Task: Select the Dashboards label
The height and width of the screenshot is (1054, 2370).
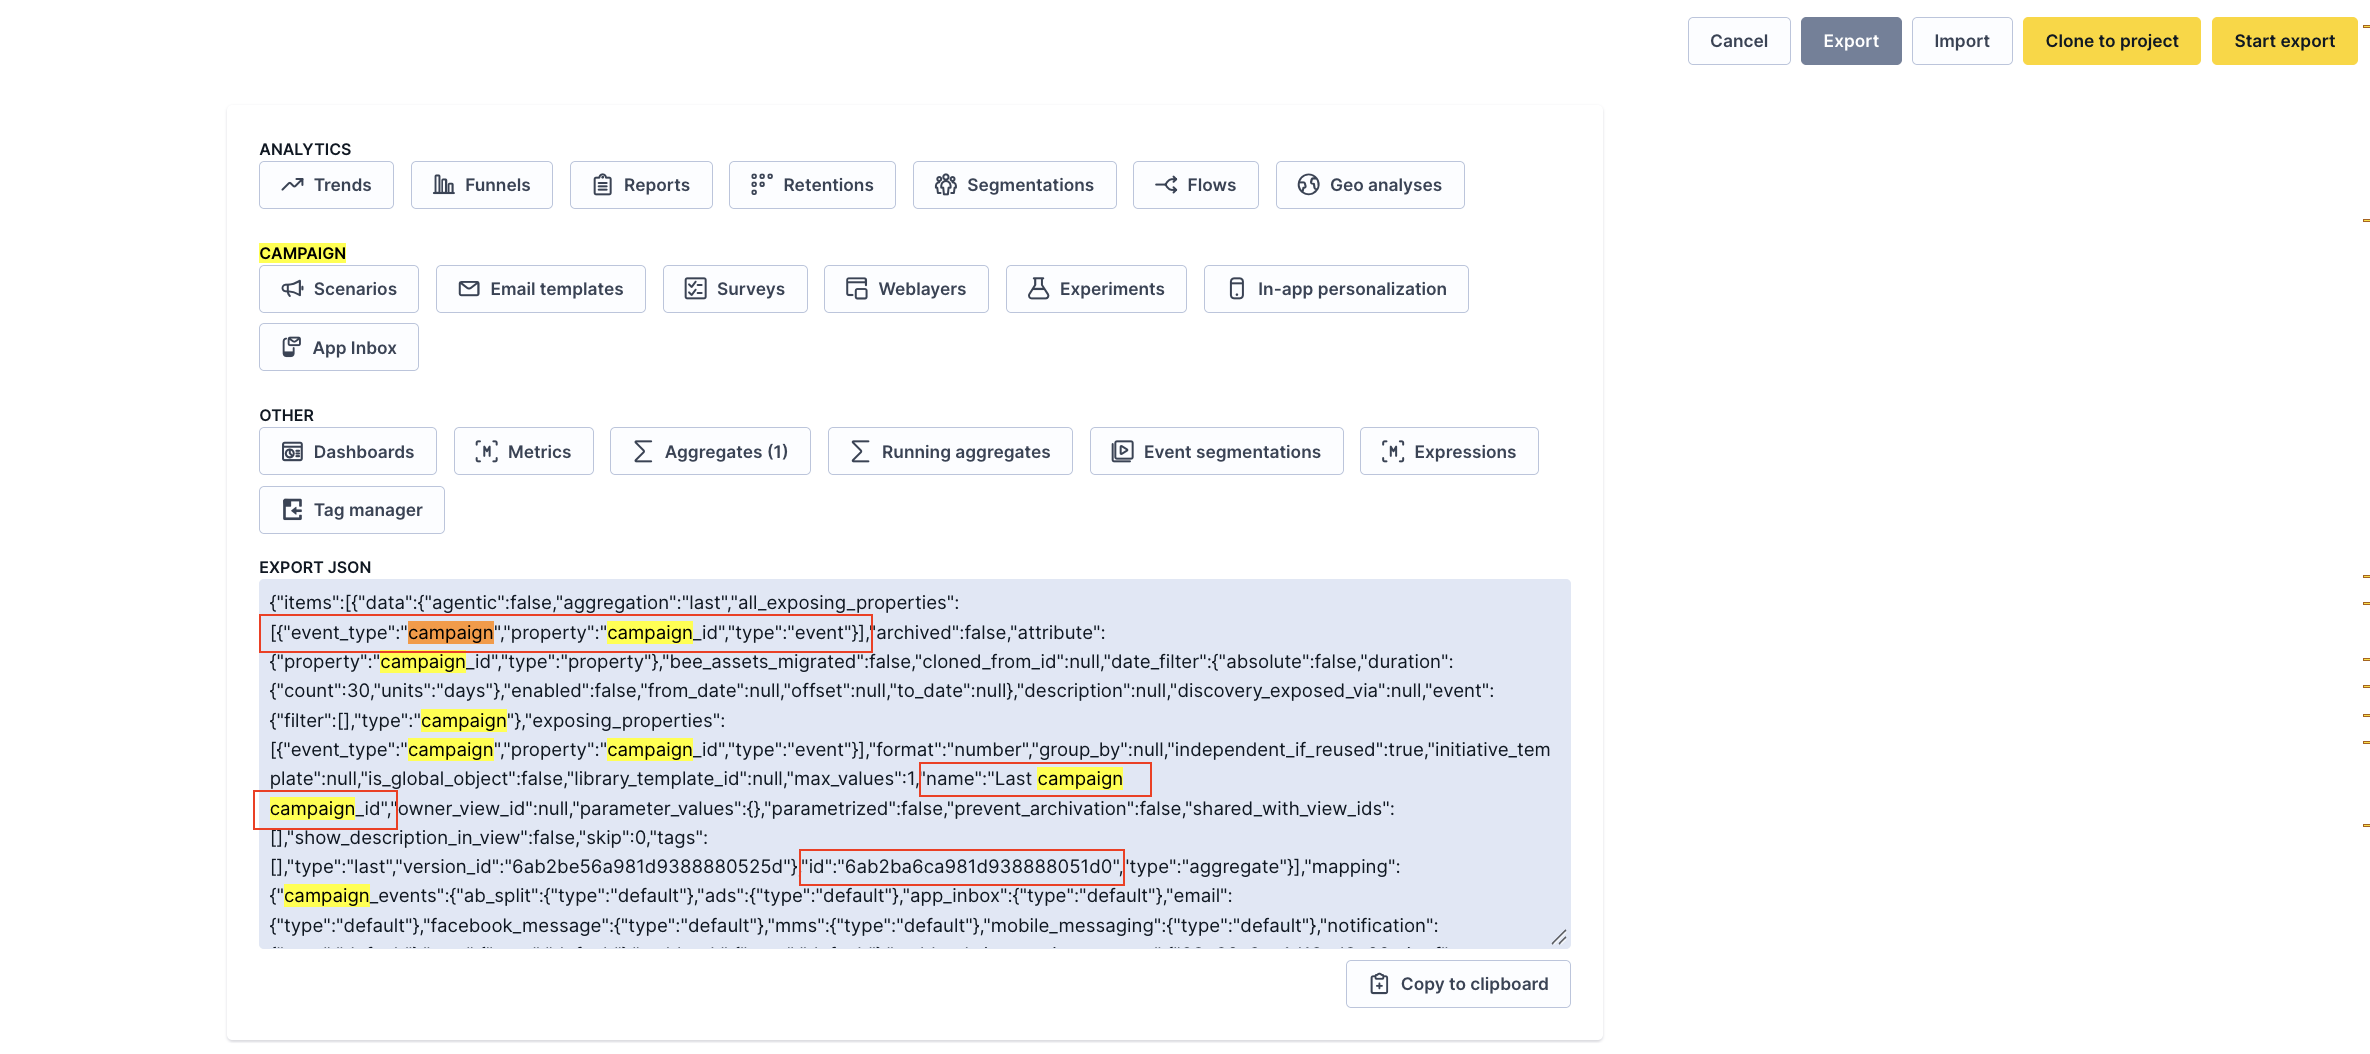Action: click(x=364, y=452)
